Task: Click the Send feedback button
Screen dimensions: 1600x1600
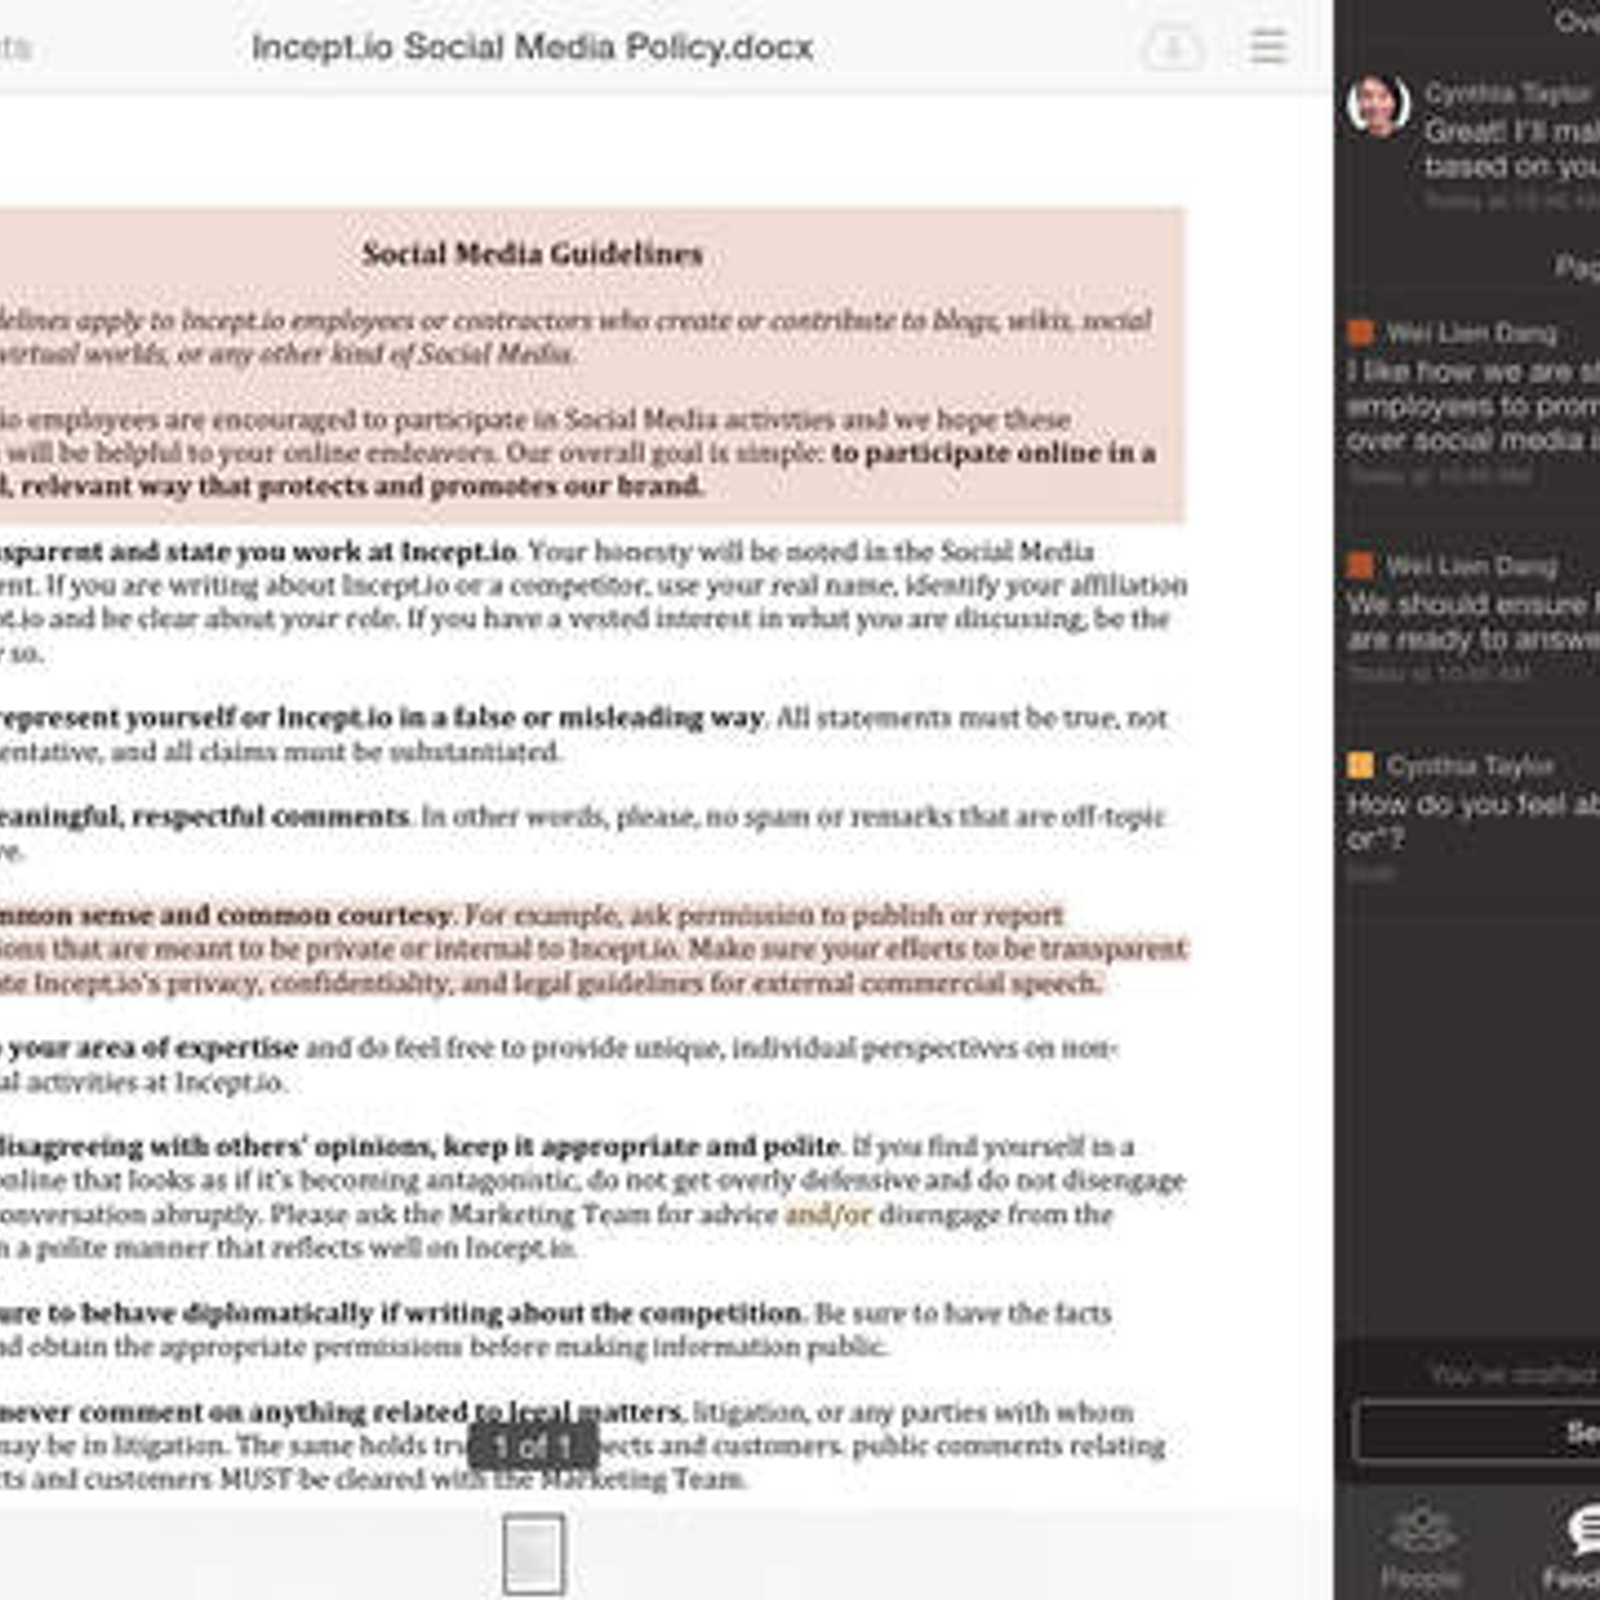Action: (x=1478, y=1432)
